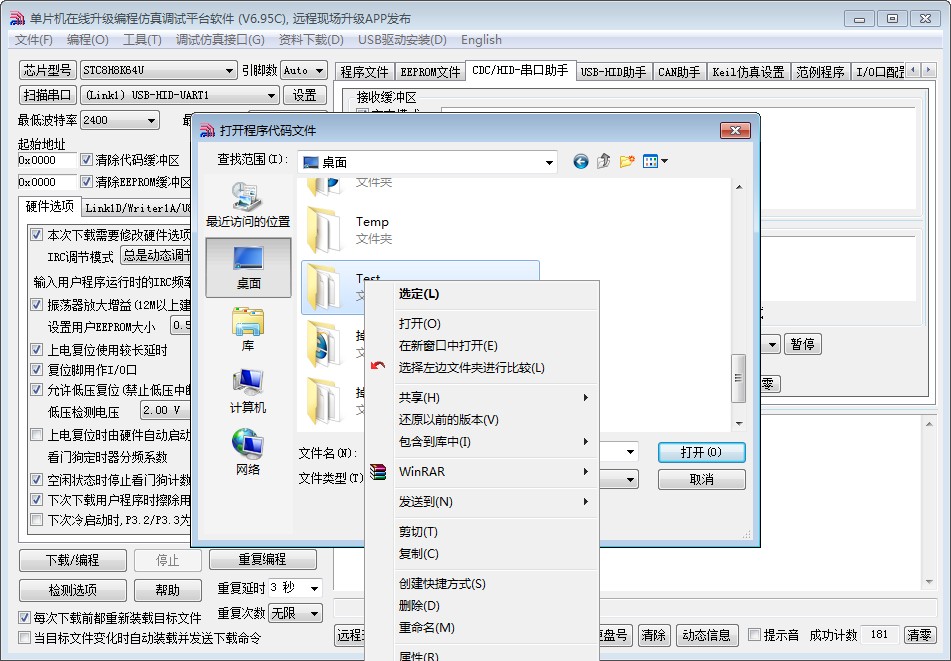The width and height of the screenshot is (951, 661).
Task: Enable 提示音 checkbox
Action: (754, 635)
